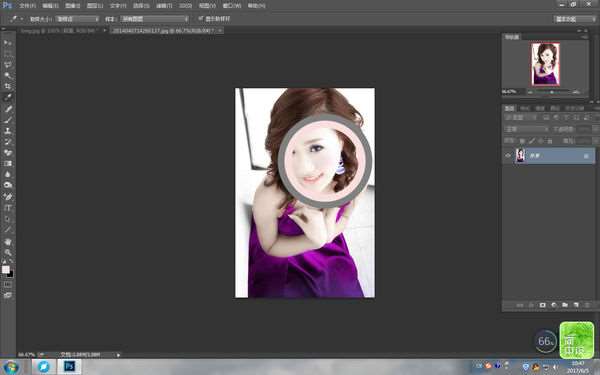This screenshot has height=375, width=600.
Task: Select the Zoom tool in toolbox
Action: [8, 252]
